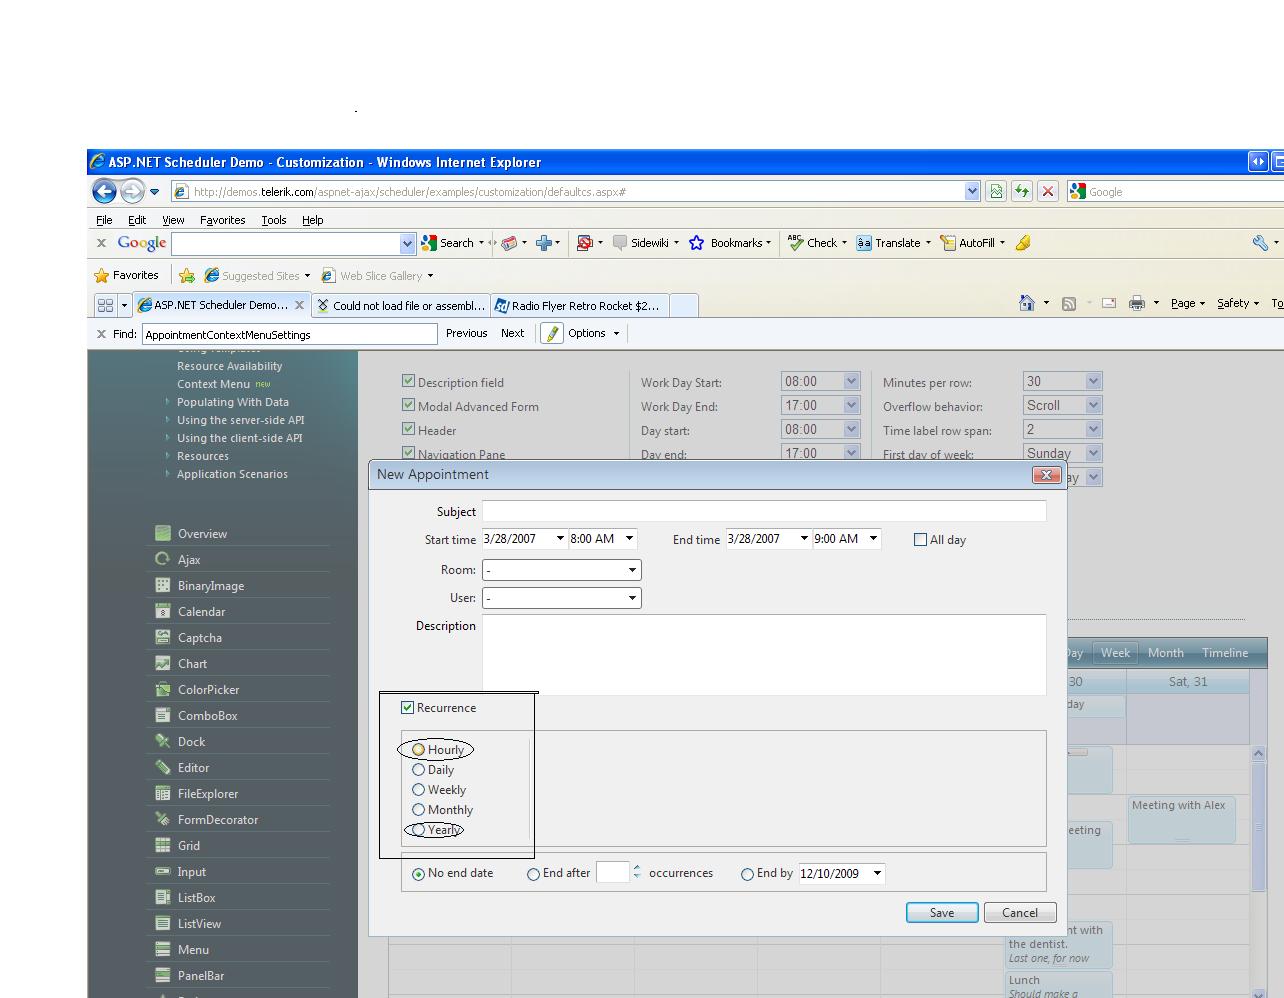Select the Daily recurrence radio button
The image size is (1284, 998).
point(419,770)
